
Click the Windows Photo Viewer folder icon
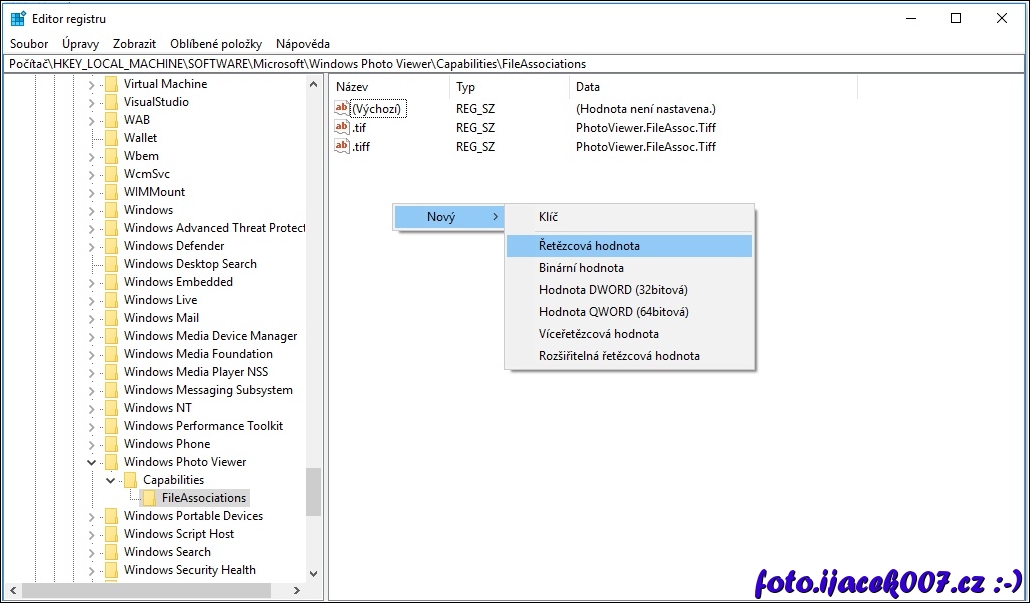click(111, 462)
